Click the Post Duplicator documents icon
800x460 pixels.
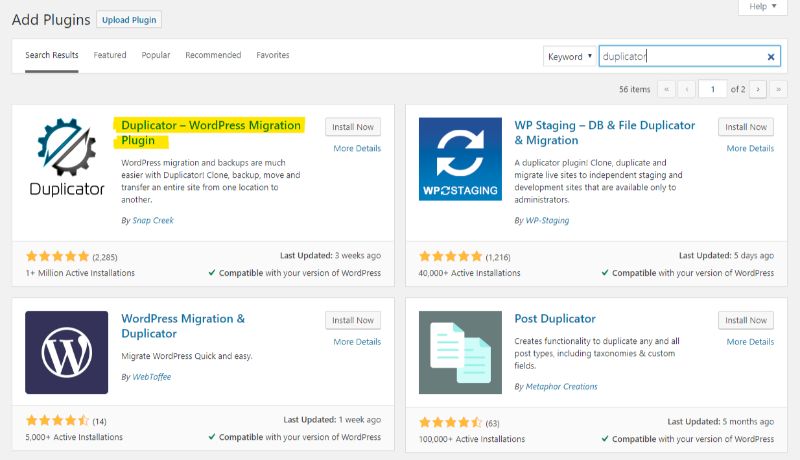point(460,352)
